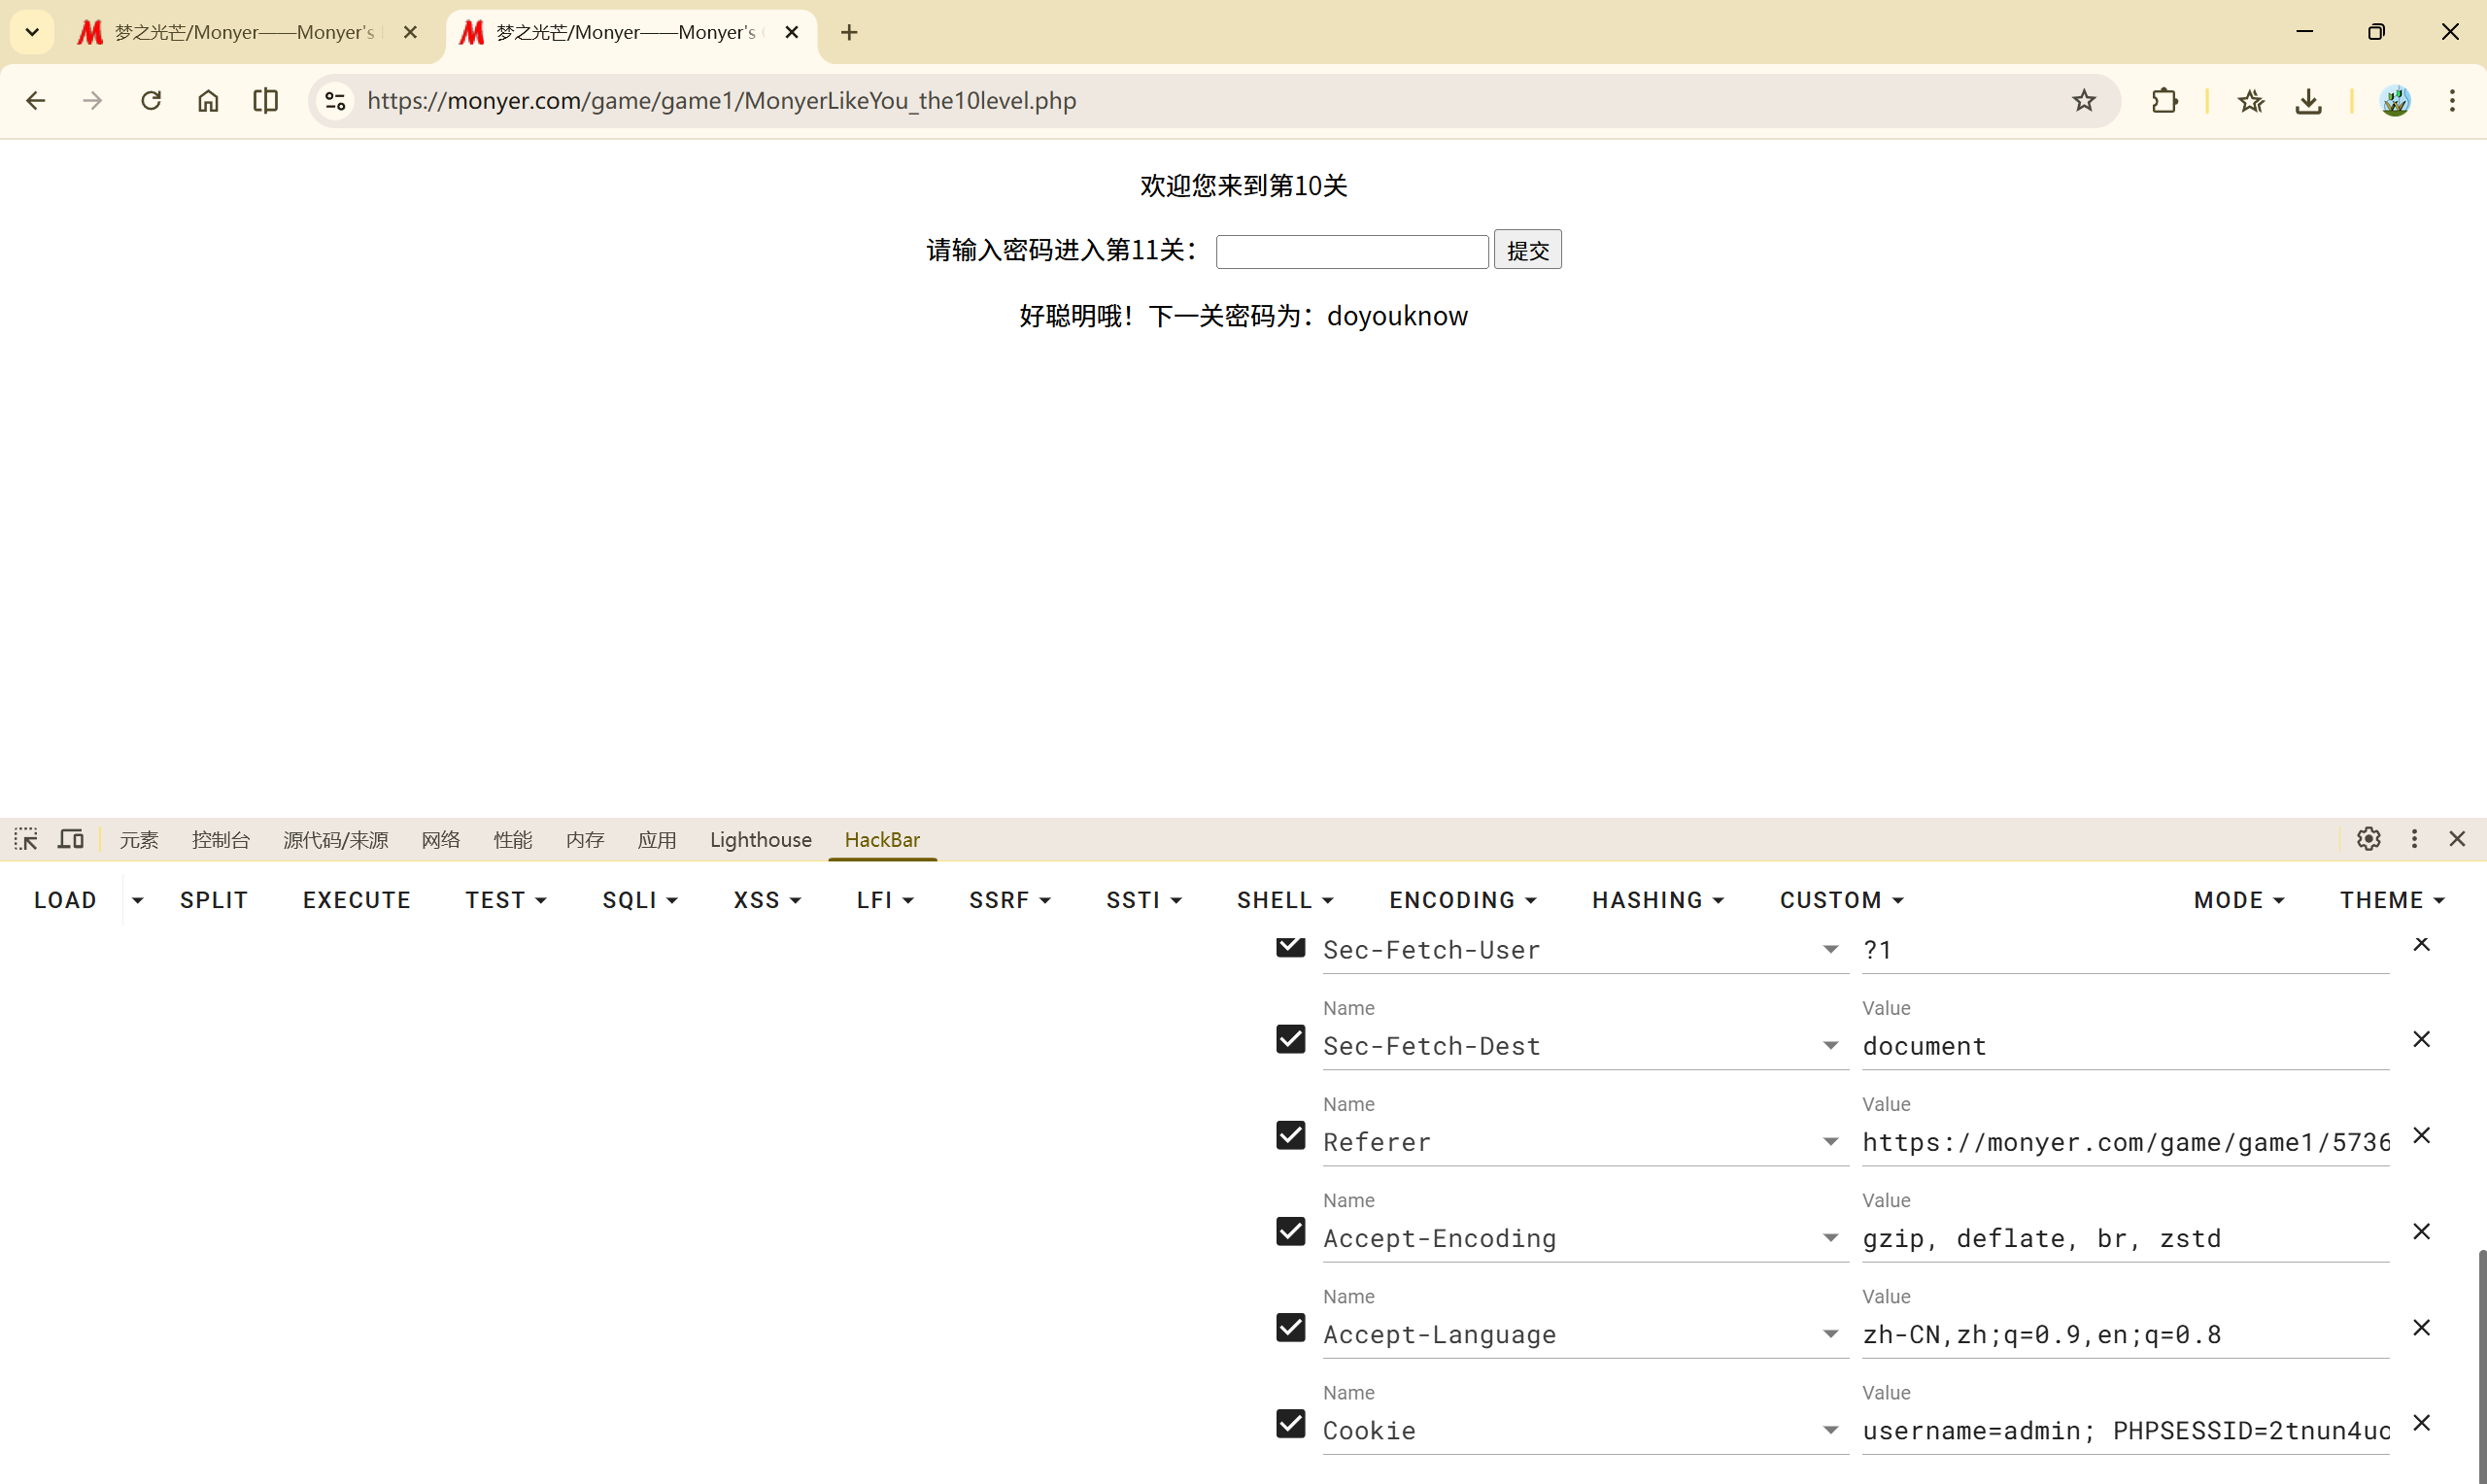Uncheck the Referer header checkbox
Image resolution: width=2487 pixels, height=1484 pixels.
(x=1290, y=1136)
